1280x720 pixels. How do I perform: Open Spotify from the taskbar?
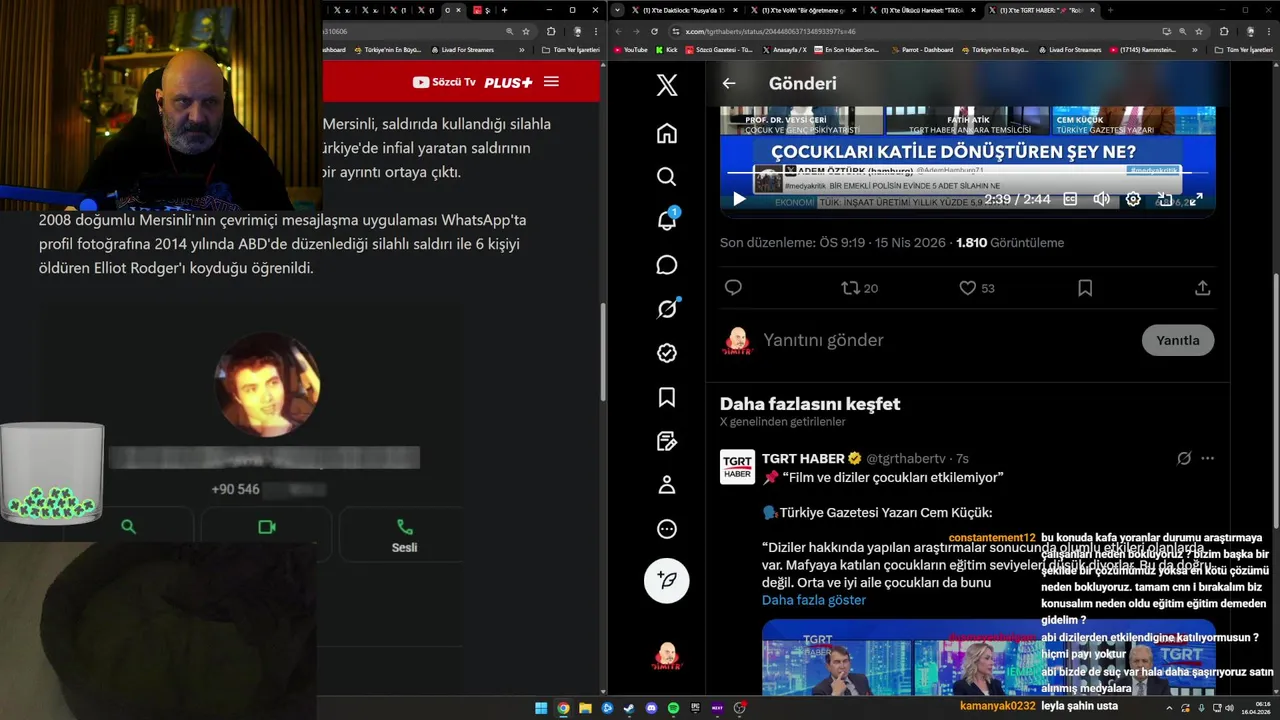pos(673,708)
